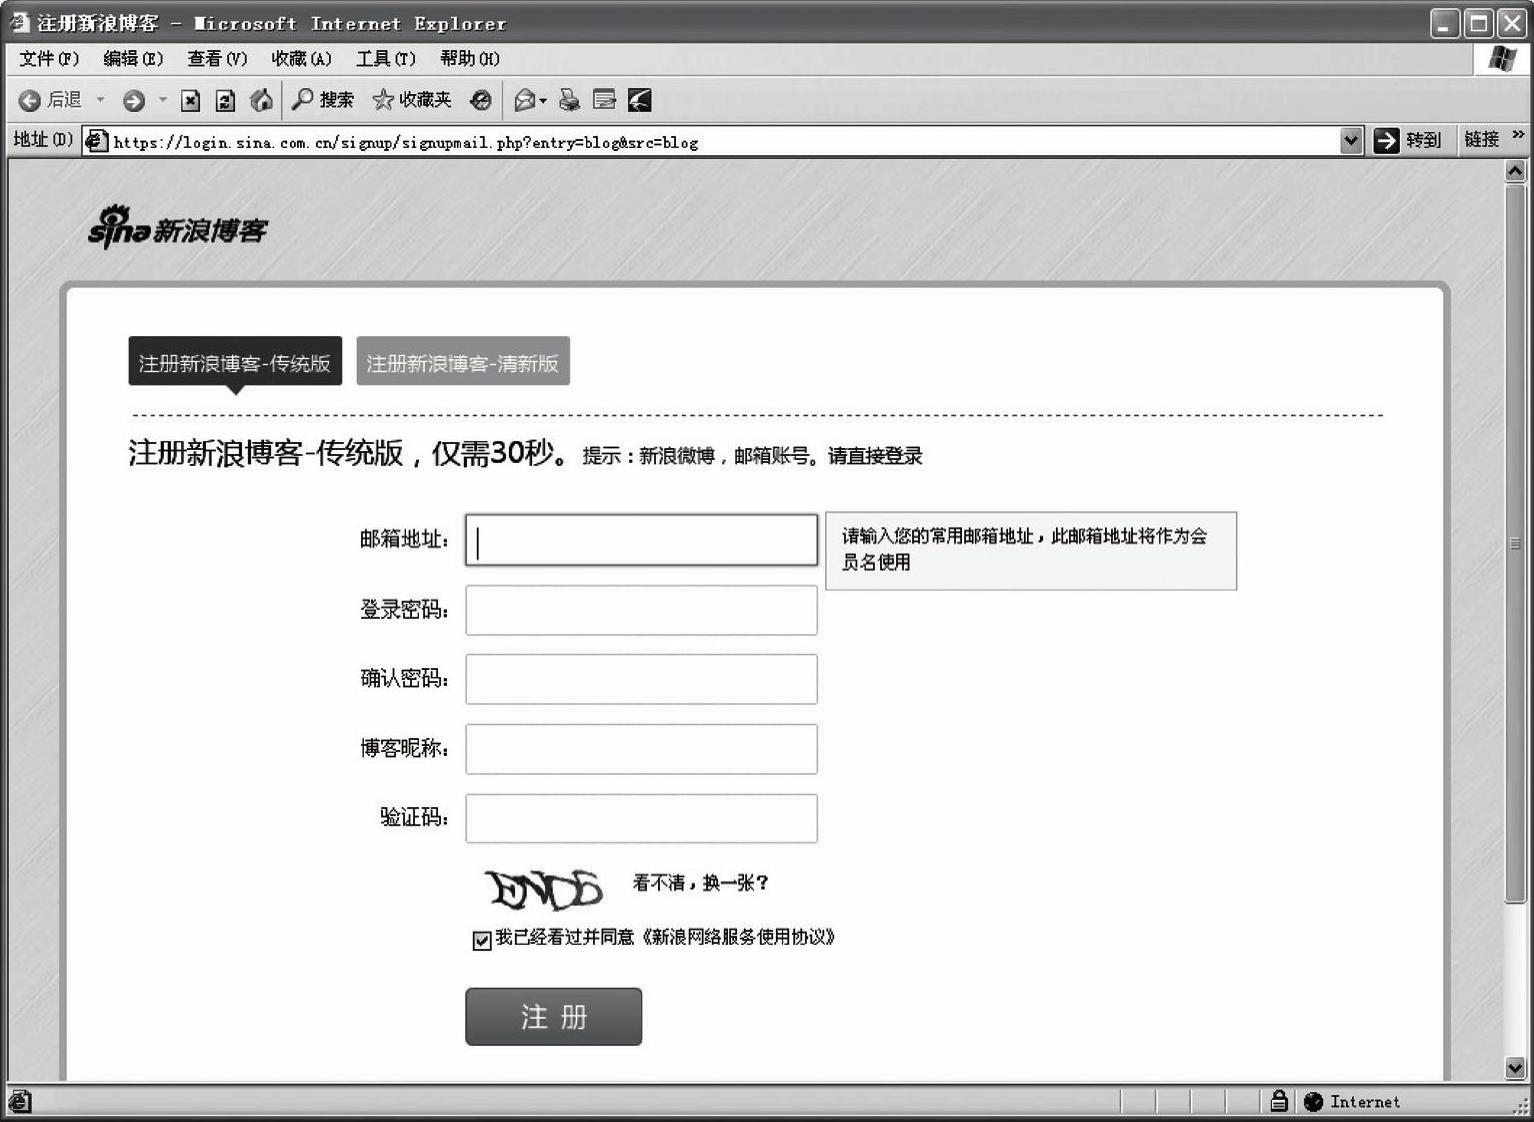
Task: Open the 帮助(H) menu
Action: click(x=470, y=59)
